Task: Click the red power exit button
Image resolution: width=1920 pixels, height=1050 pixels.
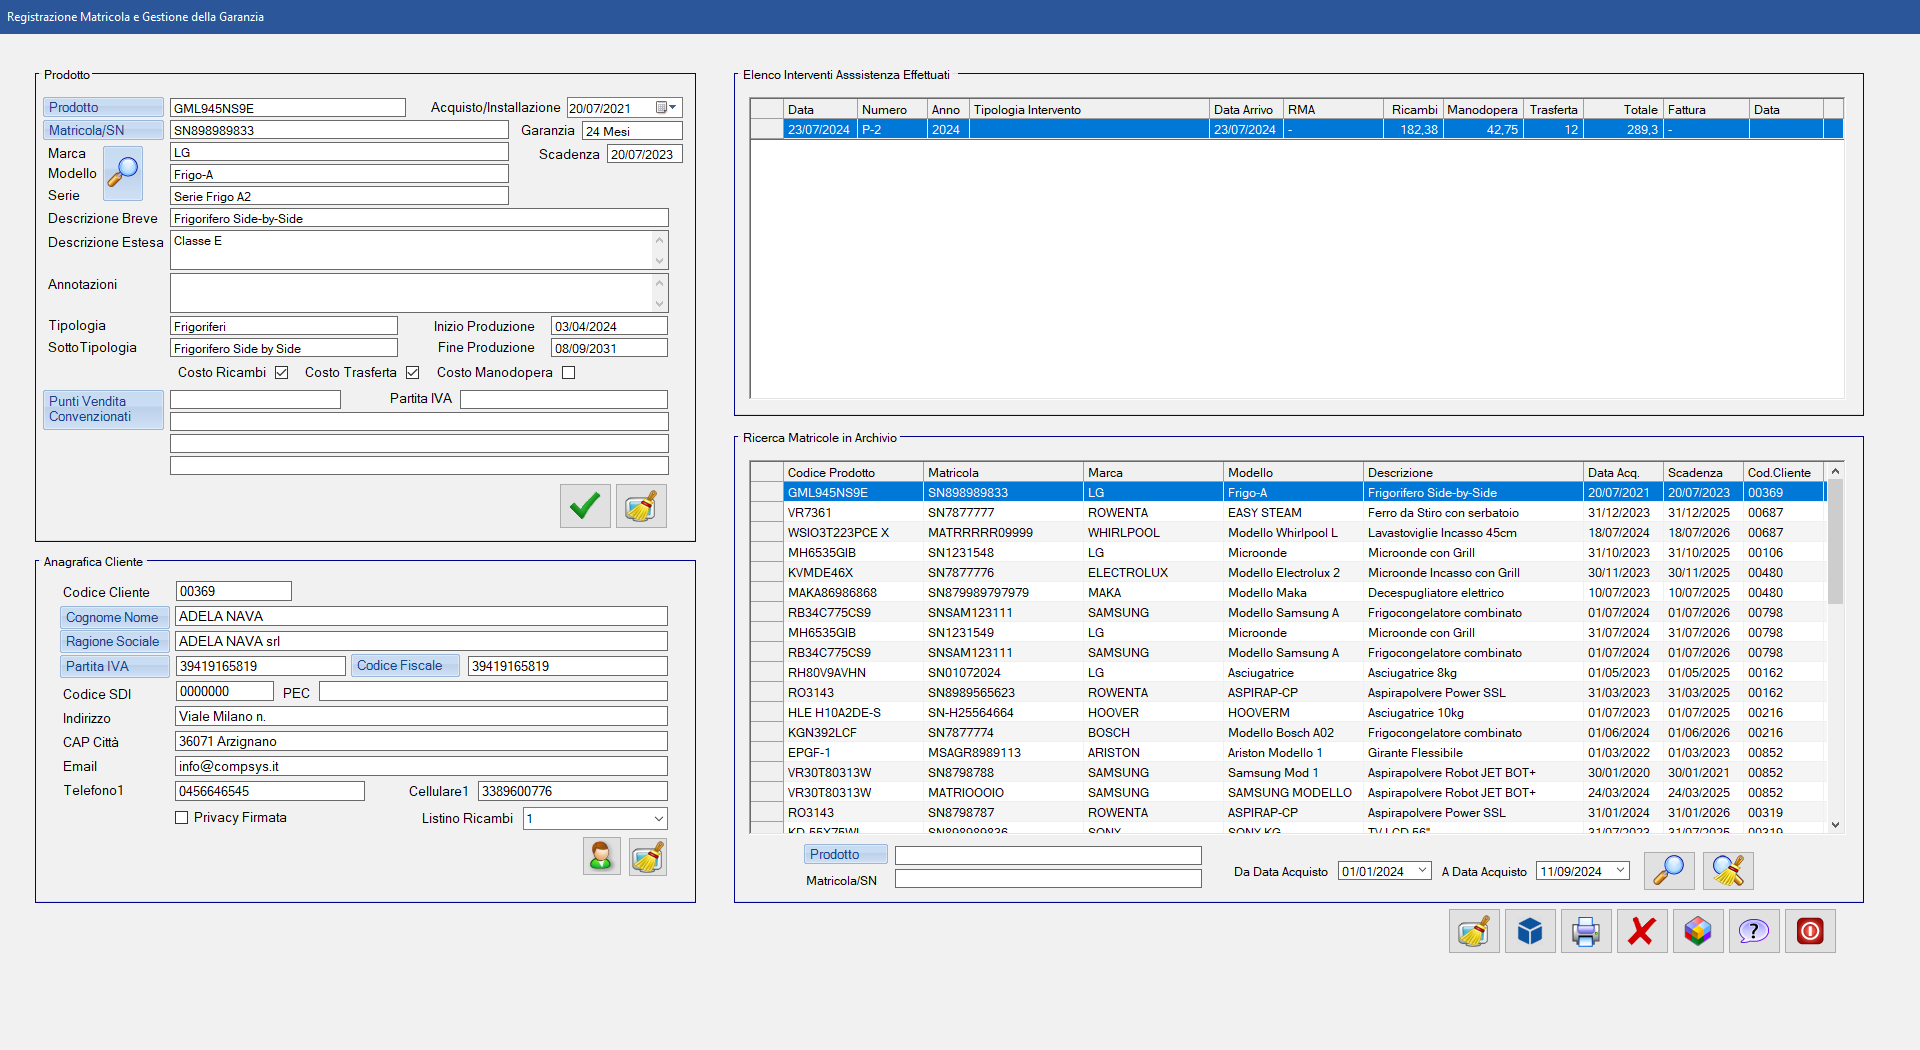Action: coord(1809,932)
